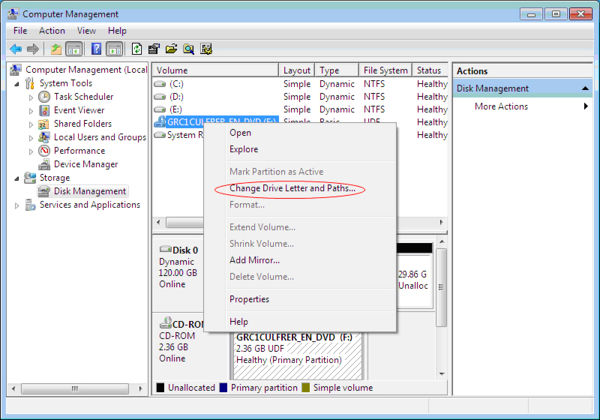Click the Properties toolbar icon
The width and height of the screenshot is (600, 420).
pos(154,49)
